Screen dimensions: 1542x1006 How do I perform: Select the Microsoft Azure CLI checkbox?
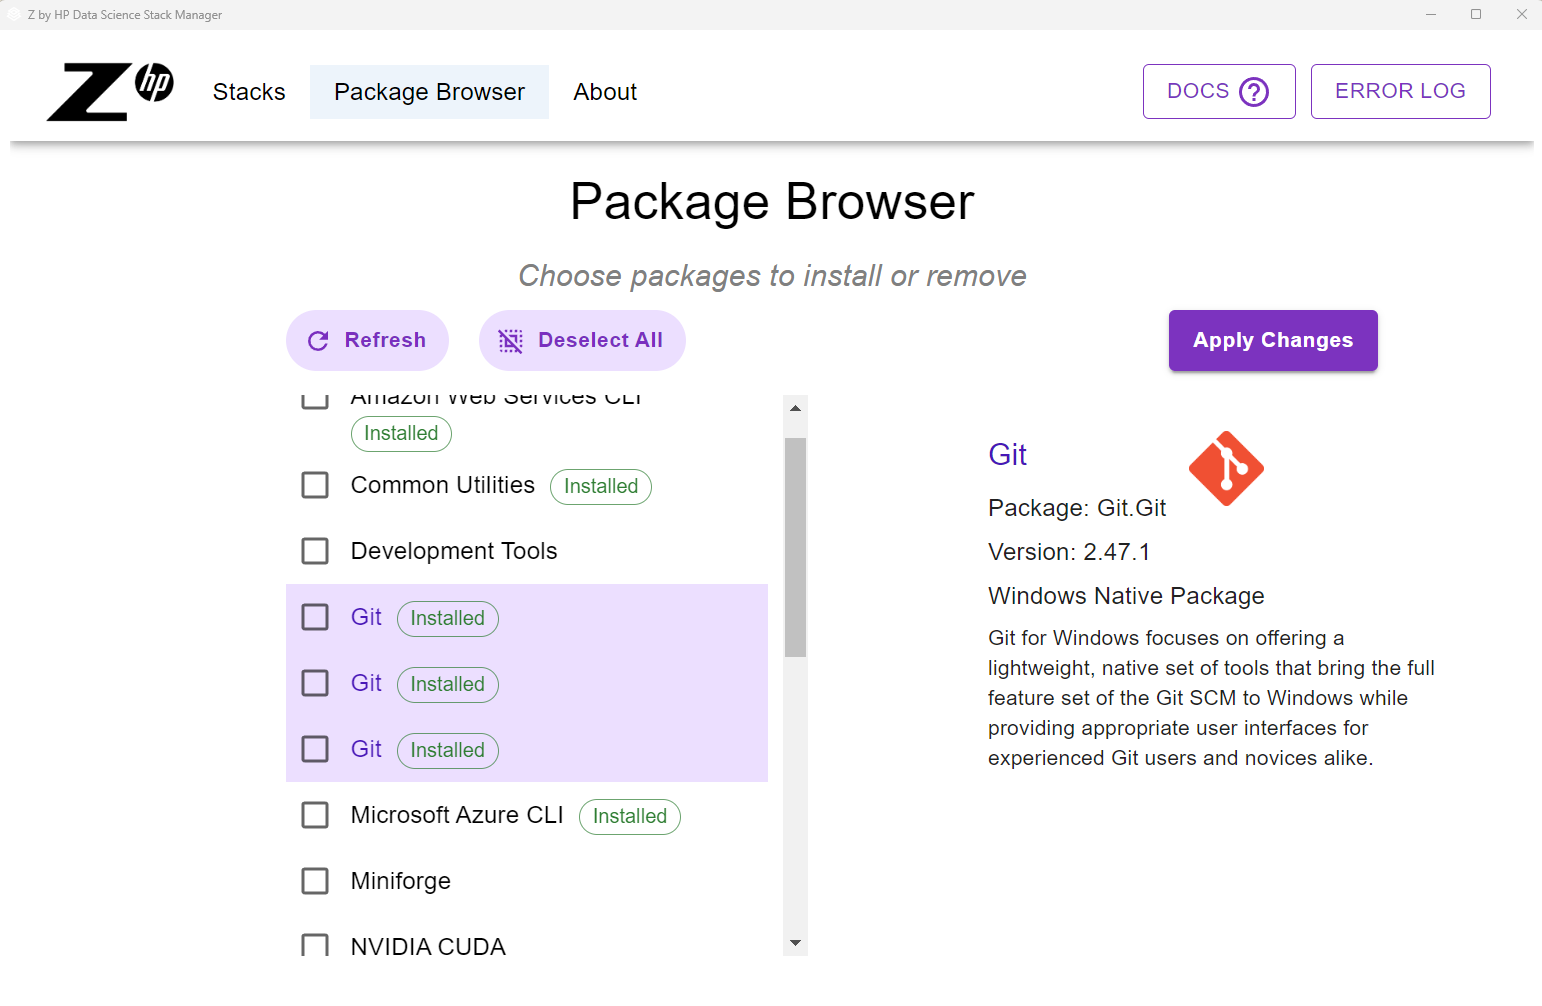point(315,815)
